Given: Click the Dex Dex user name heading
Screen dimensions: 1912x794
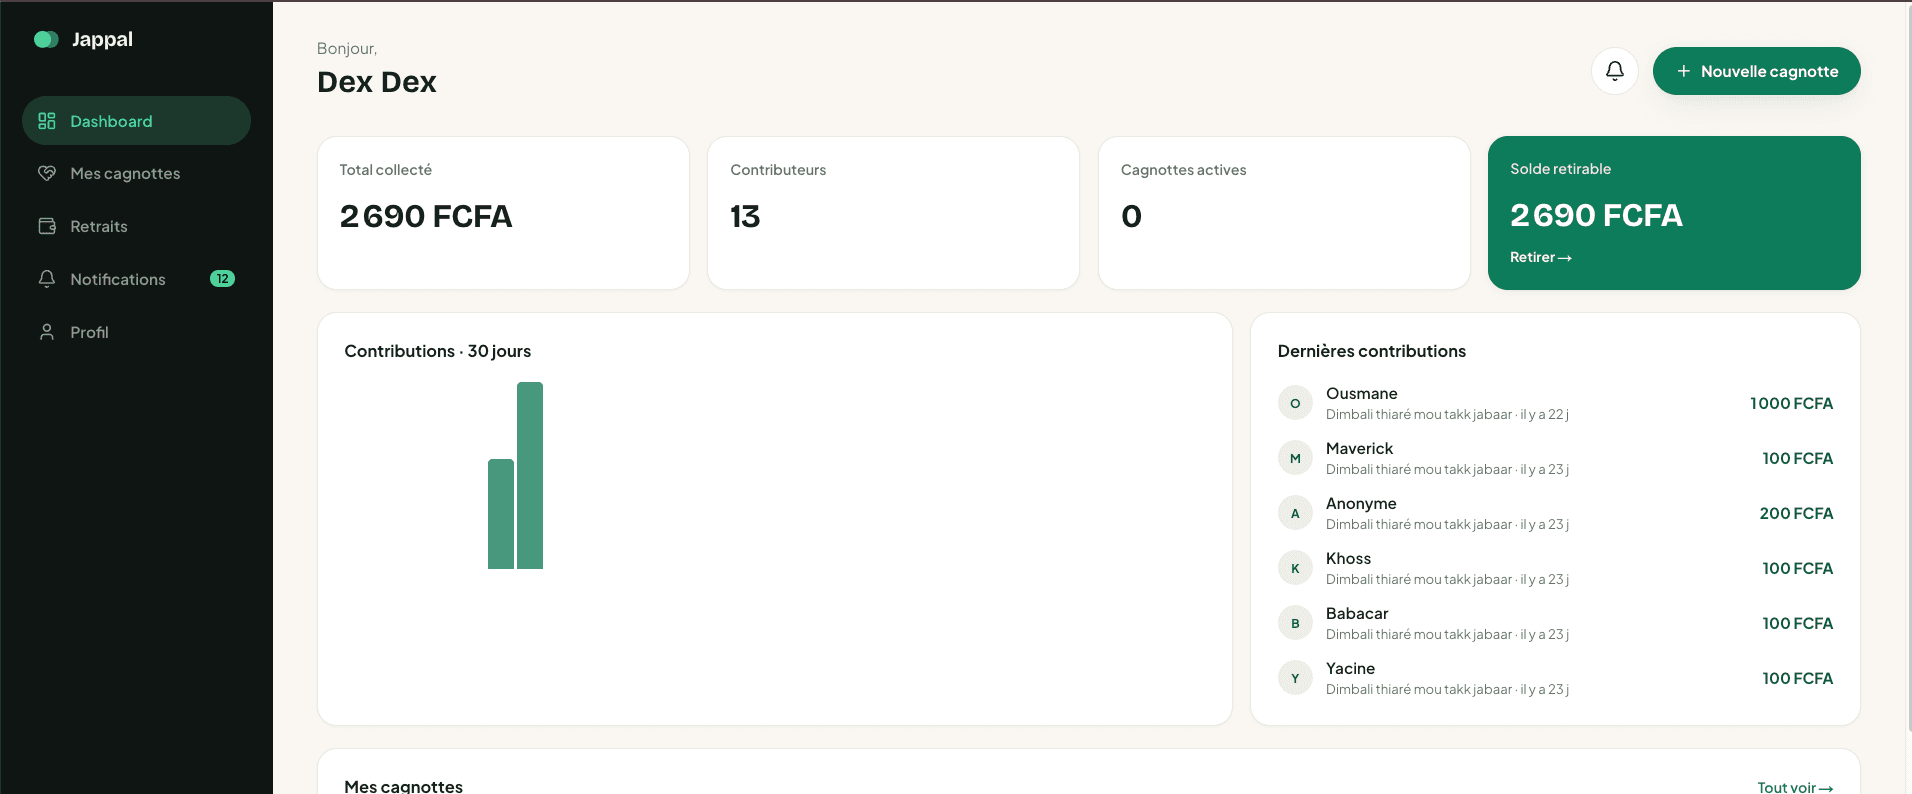Looking at the screenshot, I should click(377, 82).
